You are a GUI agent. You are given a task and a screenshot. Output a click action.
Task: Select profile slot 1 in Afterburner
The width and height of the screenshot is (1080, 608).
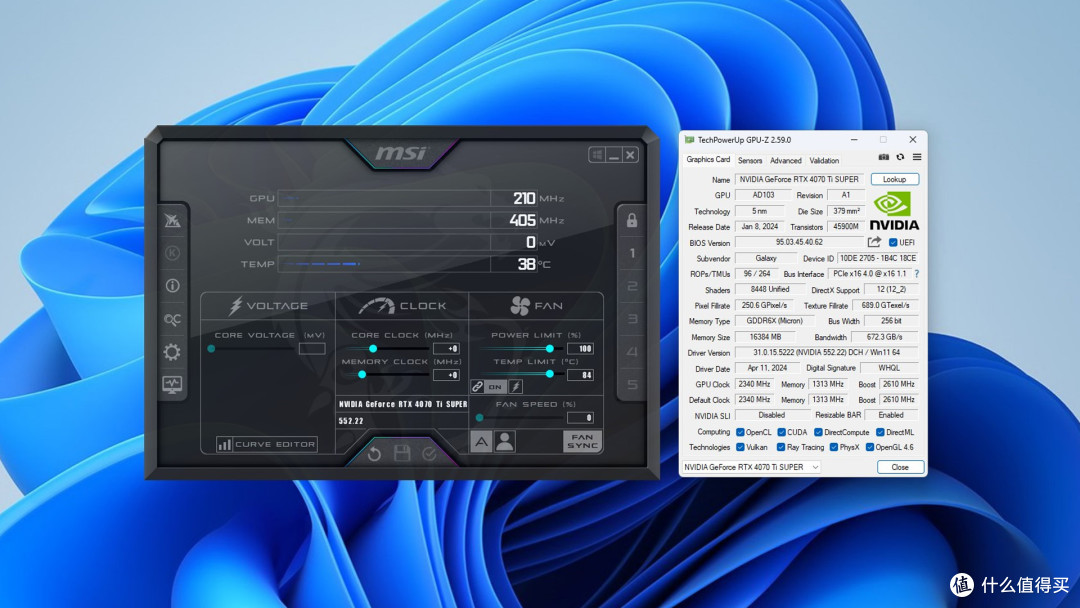point(632,253)
